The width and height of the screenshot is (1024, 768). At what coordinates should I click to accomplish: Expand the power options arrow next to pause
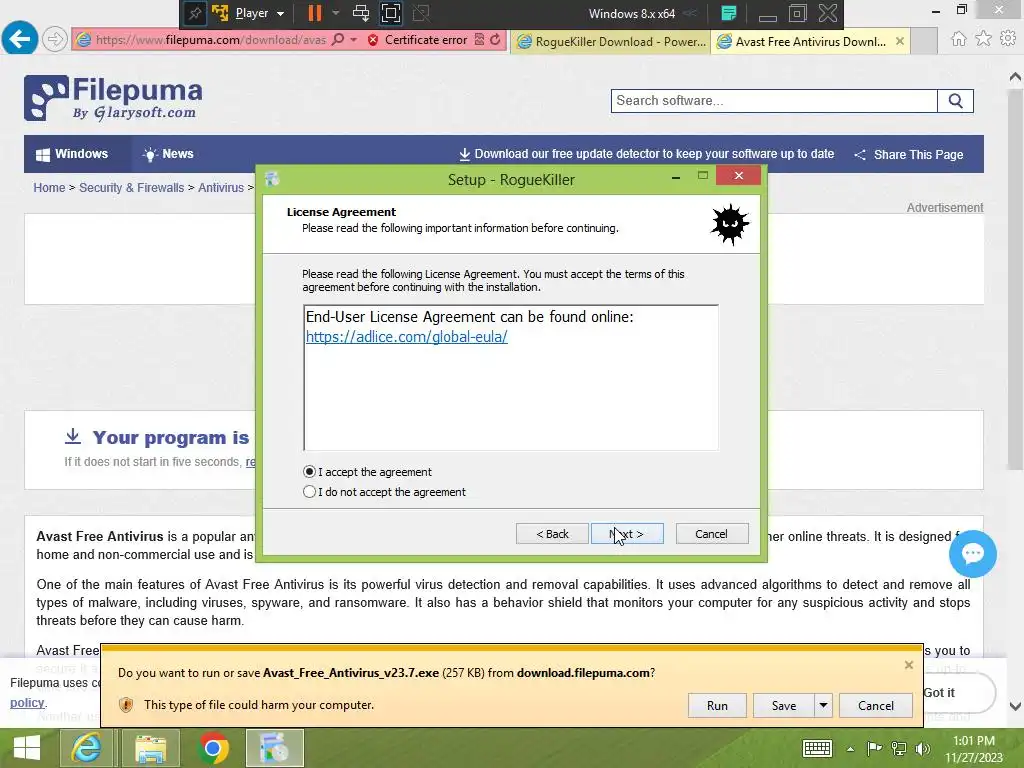(x=336, y=13)
